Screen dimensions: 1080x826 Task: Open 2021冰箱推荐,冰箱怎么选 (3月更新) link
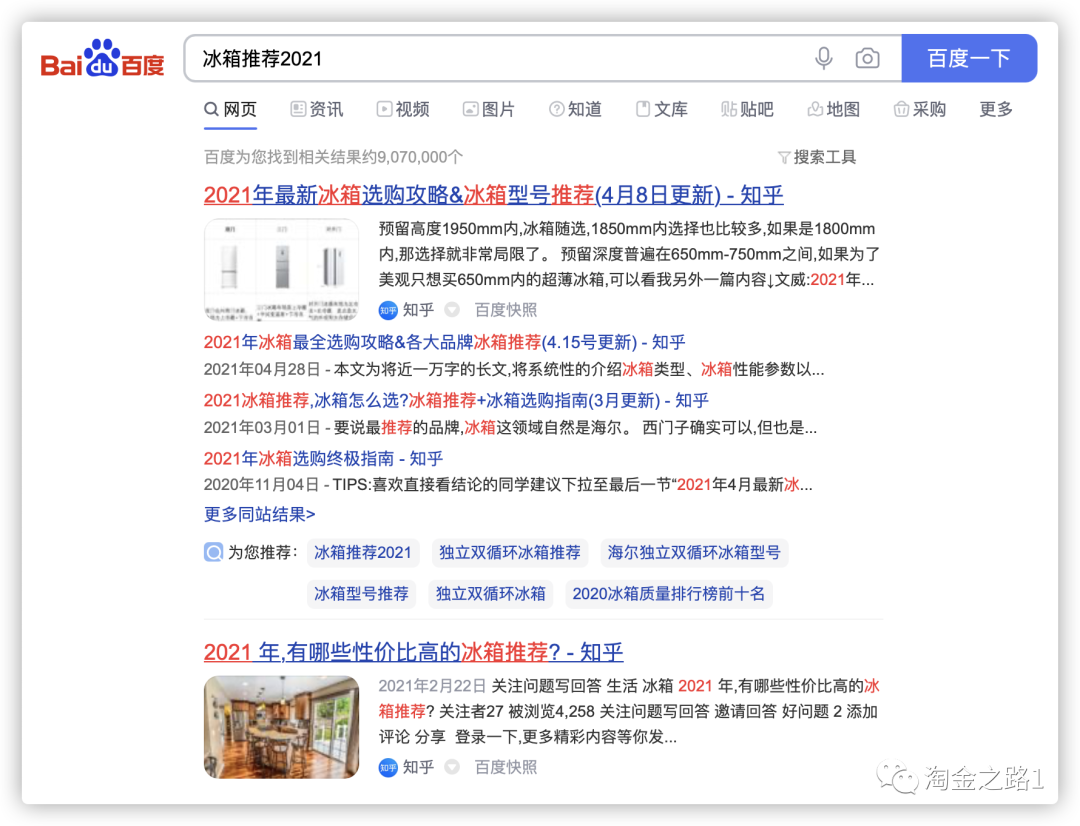(x=456, y=400)
